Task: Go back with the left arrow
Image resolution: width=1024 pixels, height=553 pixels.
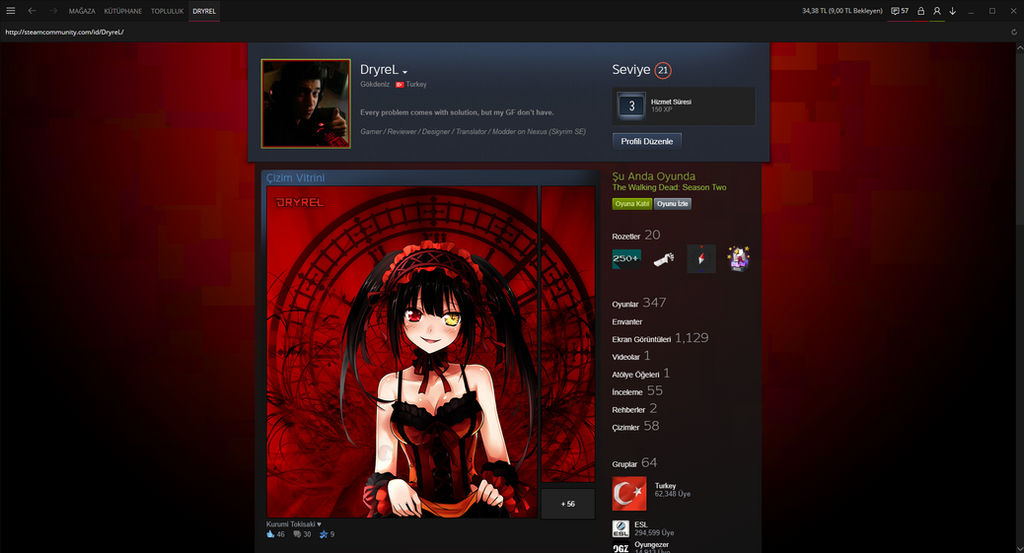Action: (x=32, y=10)
